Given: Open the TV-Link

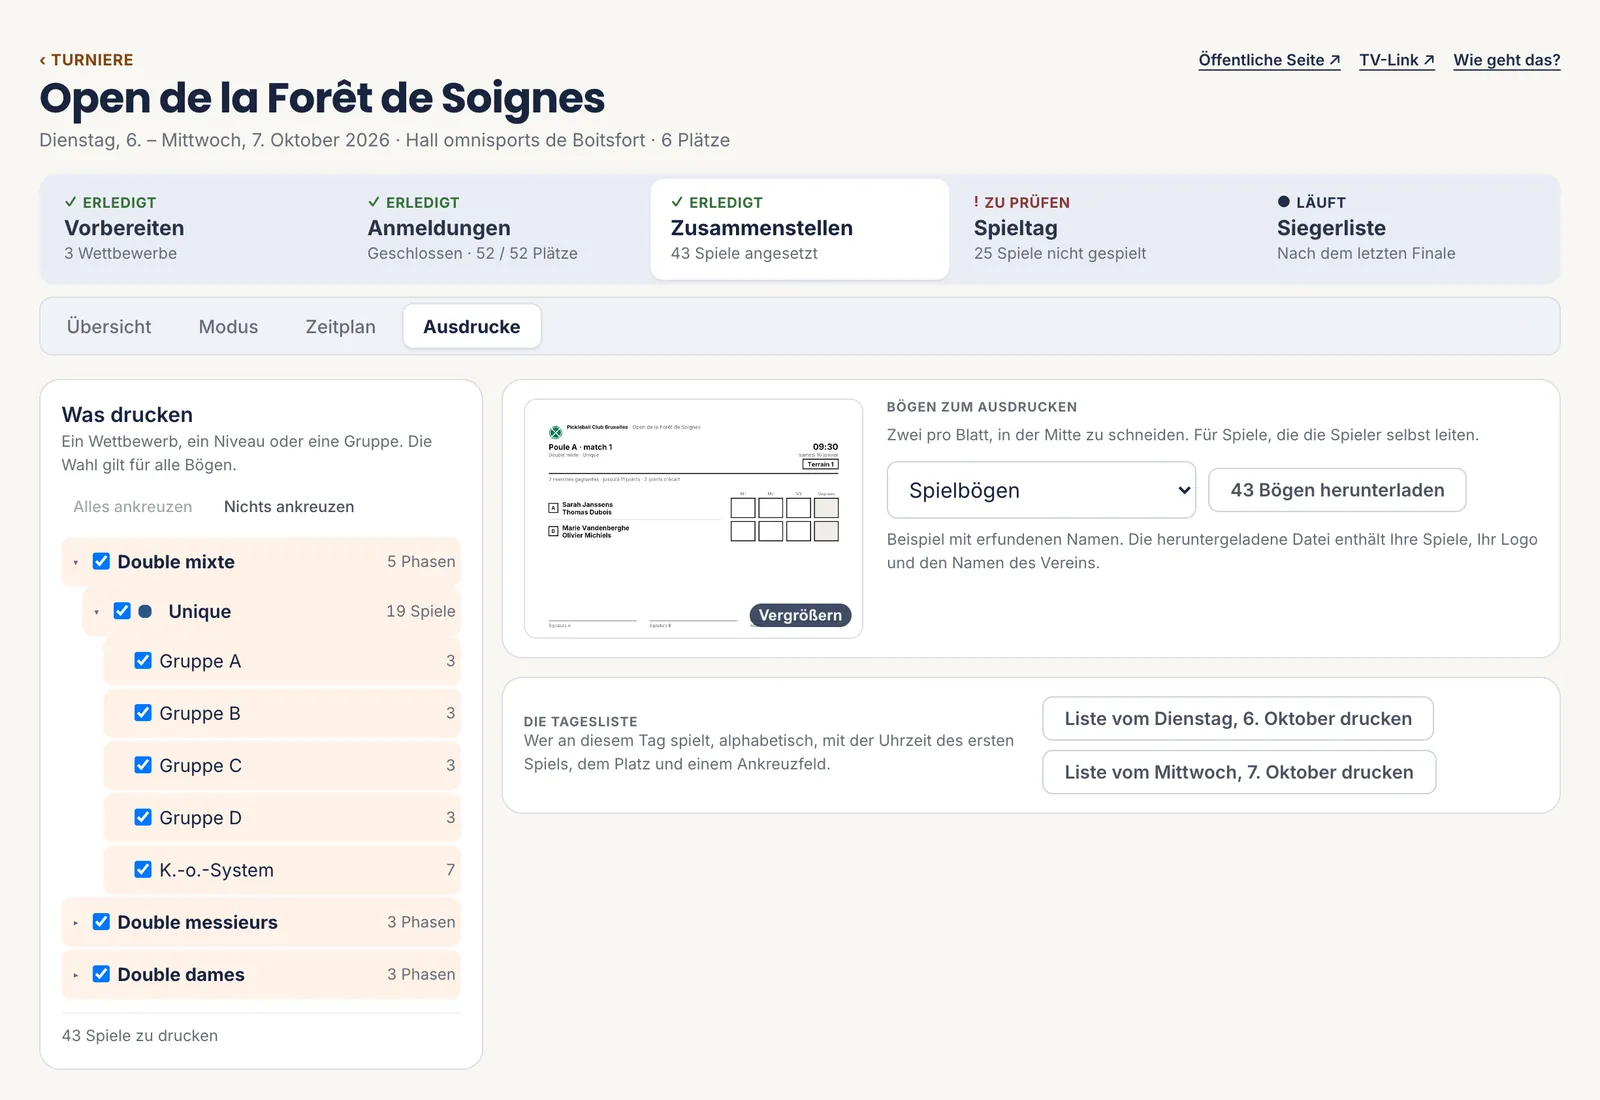Looking at the screenshot, I should [x=1397, y=60].
